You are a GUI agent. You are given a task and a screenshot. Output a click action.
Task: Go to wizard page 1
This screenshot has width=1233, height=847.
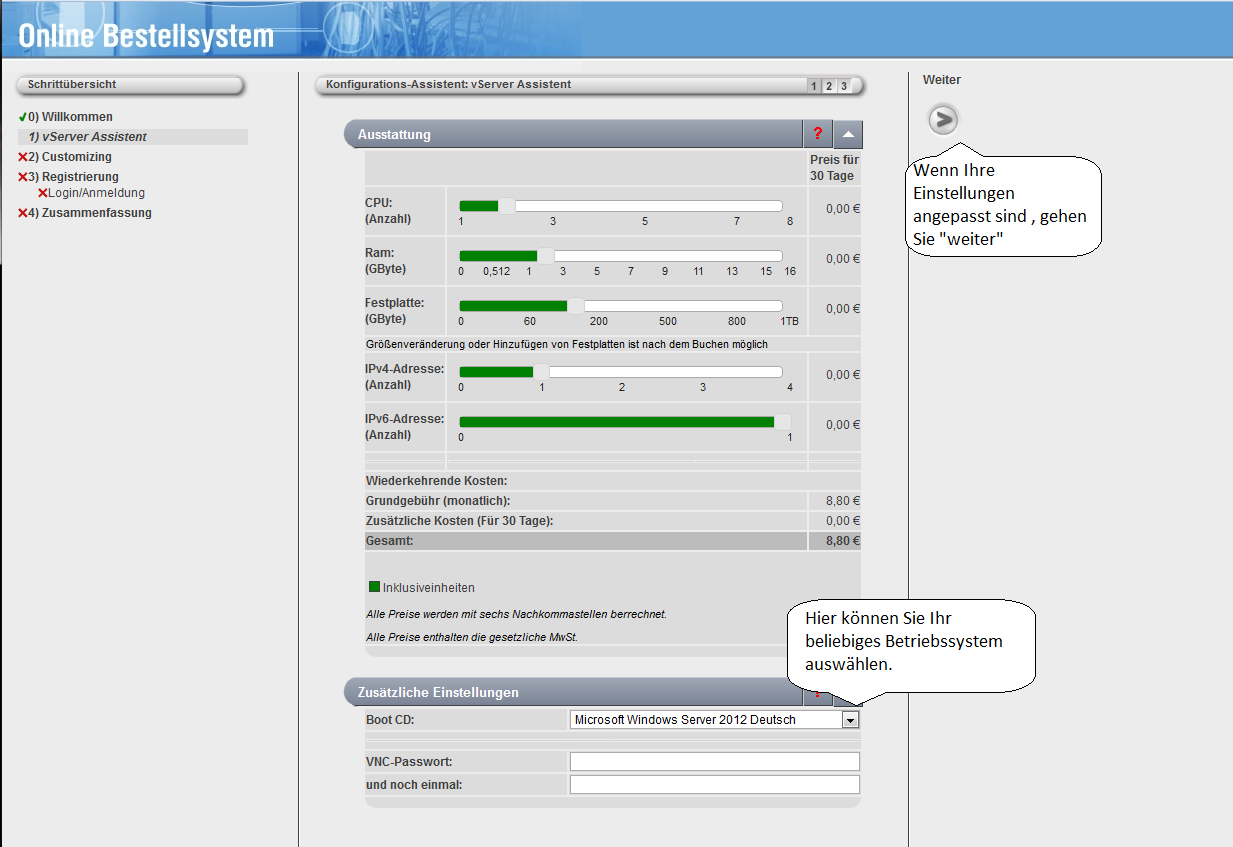[814, 86]
